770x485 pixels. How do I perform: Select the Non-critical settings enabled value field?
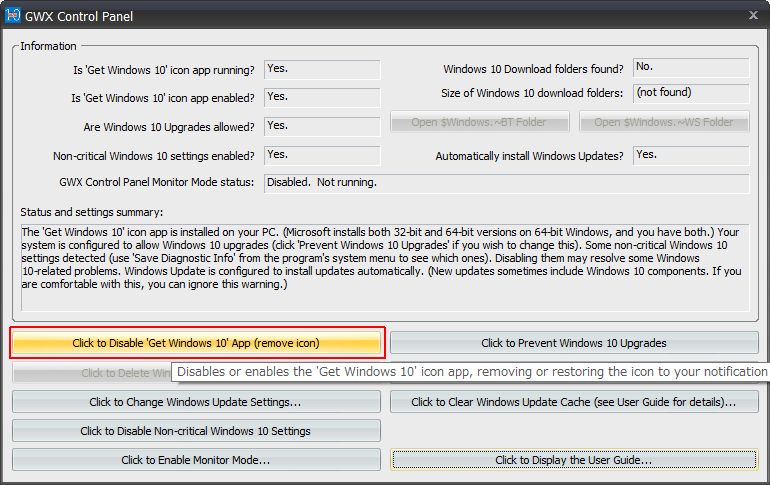click(321, 155)
